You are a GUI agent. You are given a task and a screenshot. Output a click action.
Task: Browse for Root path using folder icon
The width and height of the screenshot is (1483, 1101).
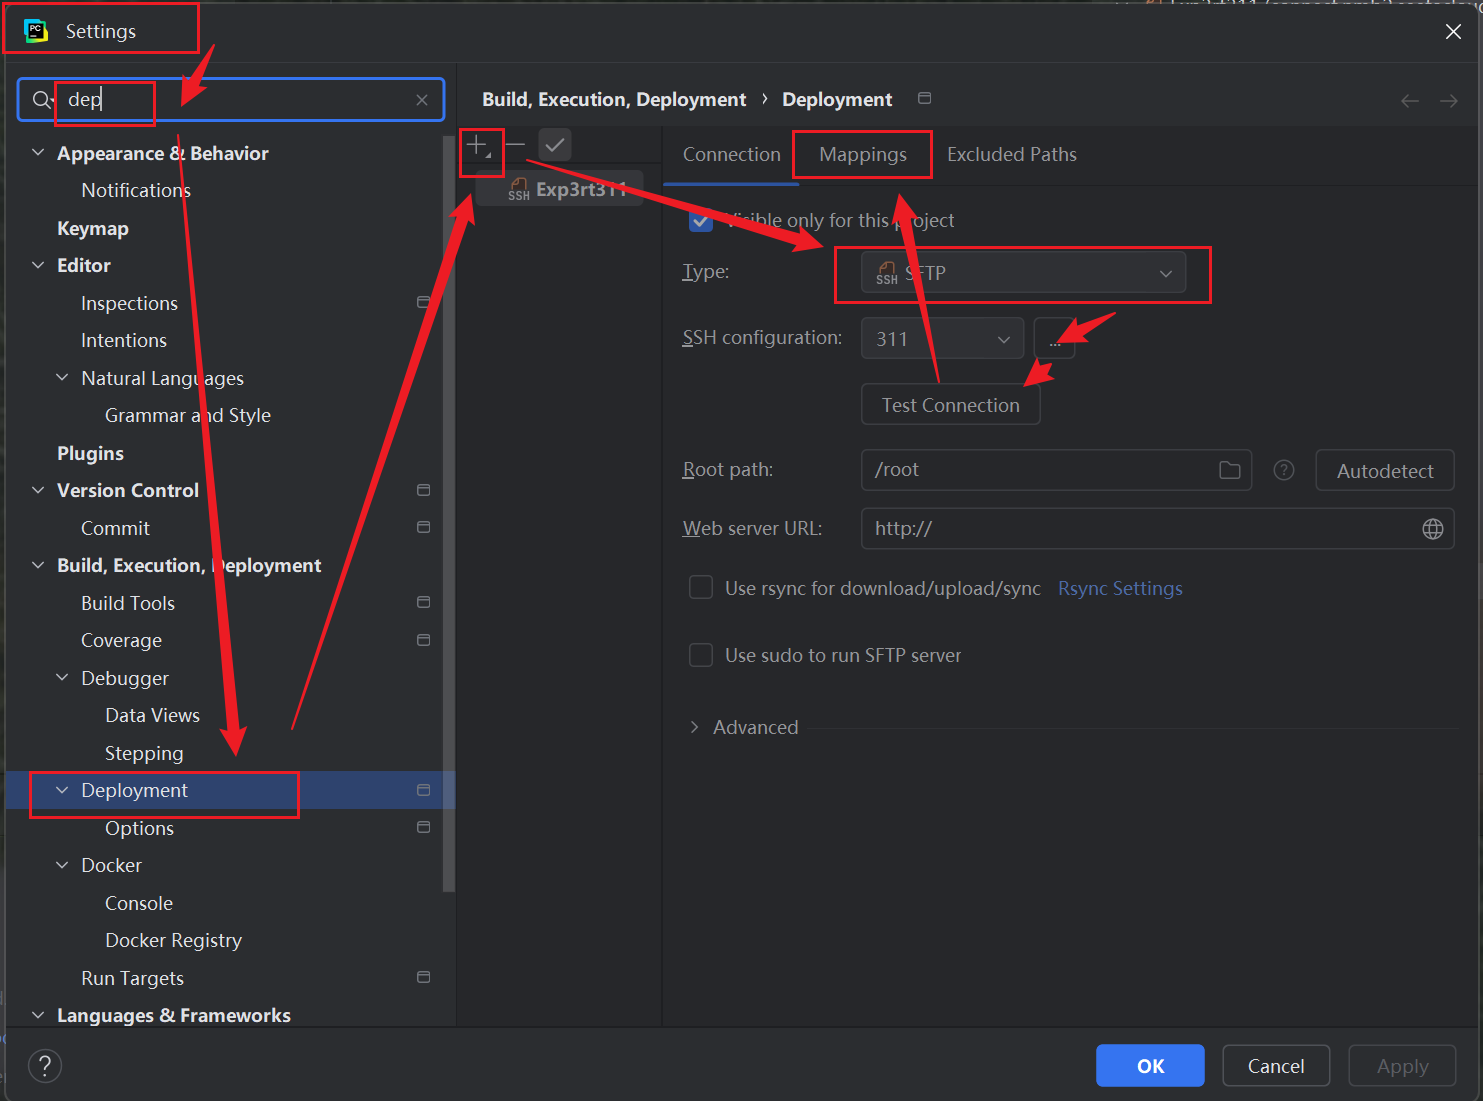(x=1229, y=469)
